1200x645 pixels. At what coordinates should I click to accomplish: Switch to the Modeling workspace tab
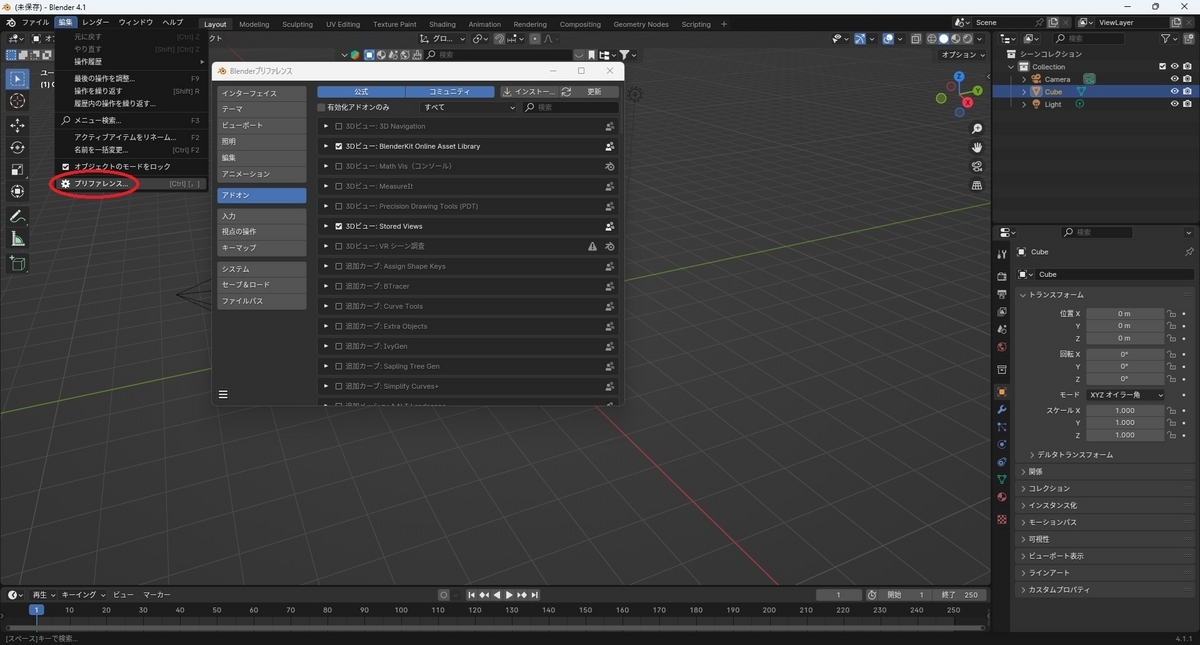[x=254, y=24]
